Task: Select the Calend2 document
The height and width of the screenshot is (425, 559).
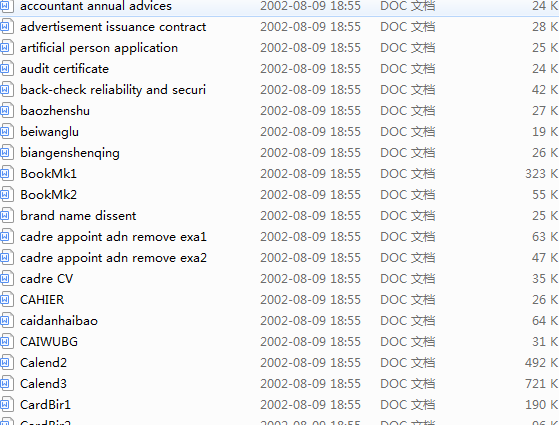Action: pos(43,363)
